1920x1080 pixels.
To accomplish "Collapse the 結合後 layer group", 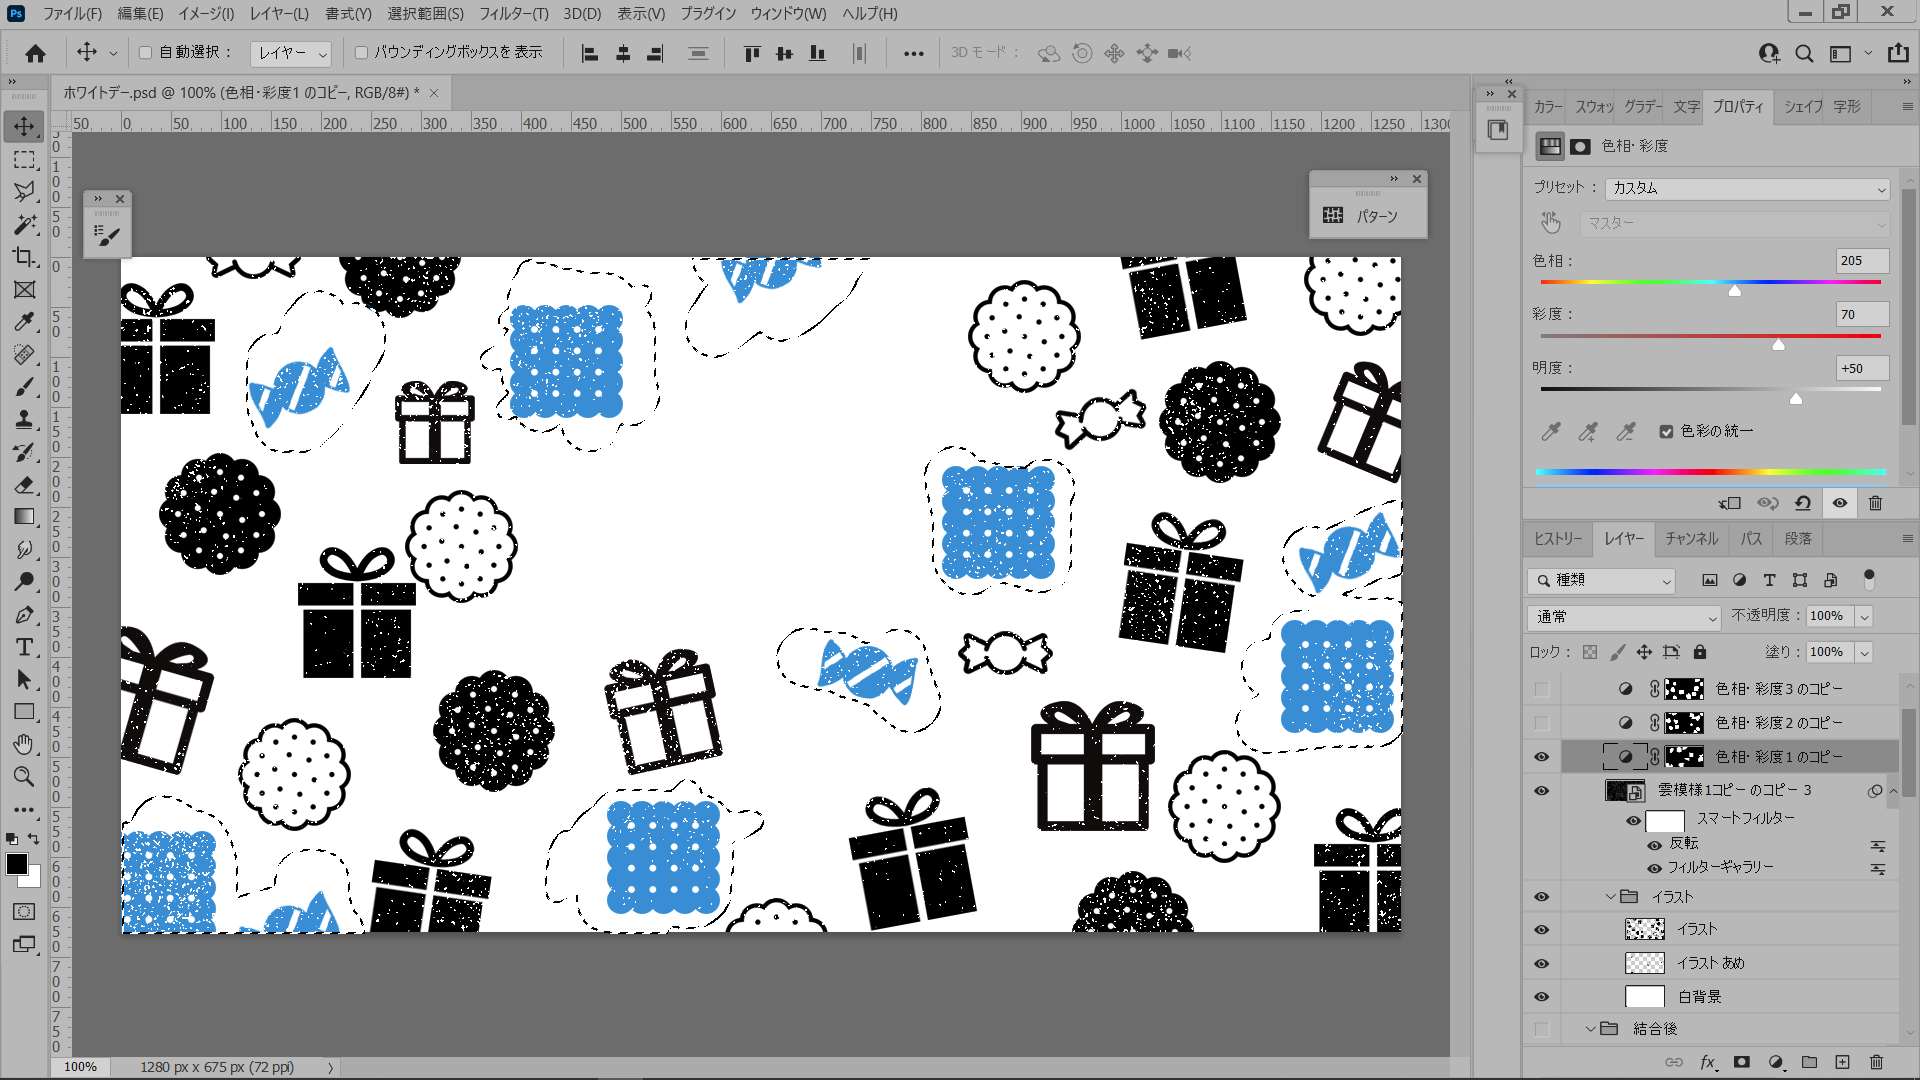I will click(1590, 1029).
